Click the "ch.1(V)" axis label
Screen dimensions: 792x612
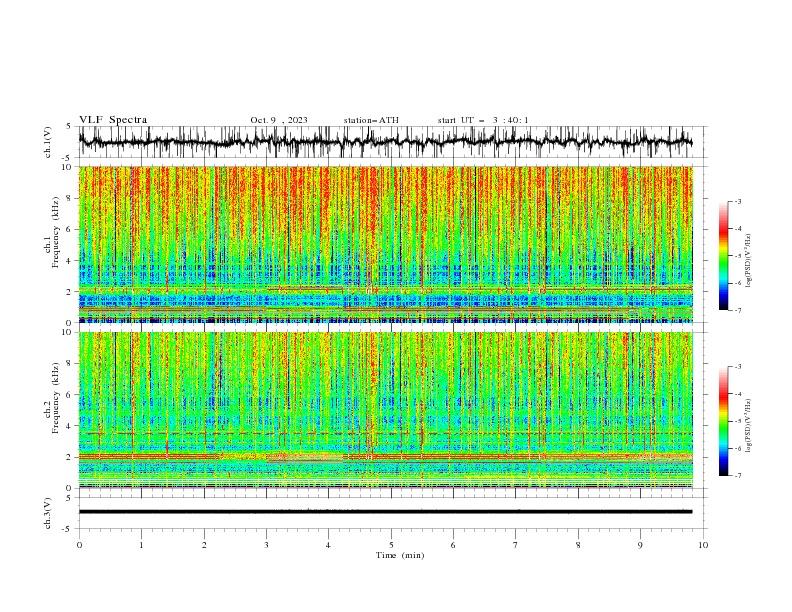point(48,142)
